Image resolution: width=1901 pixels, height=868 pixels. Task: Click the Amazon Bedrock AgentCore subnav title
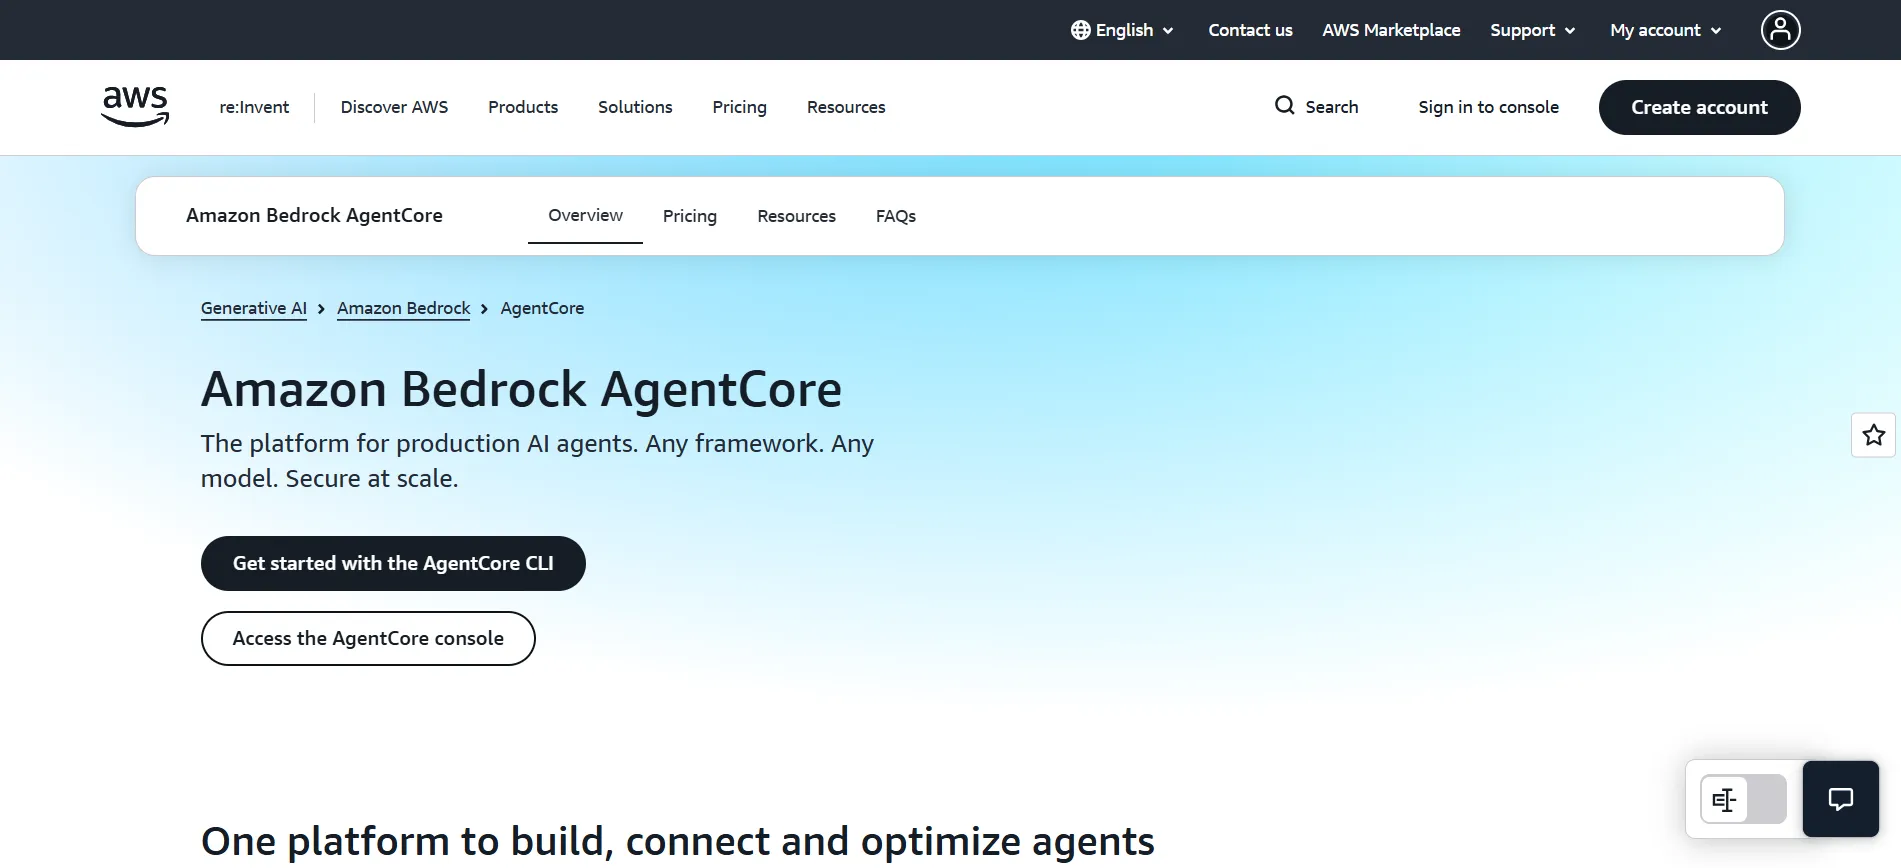point(314,215)
